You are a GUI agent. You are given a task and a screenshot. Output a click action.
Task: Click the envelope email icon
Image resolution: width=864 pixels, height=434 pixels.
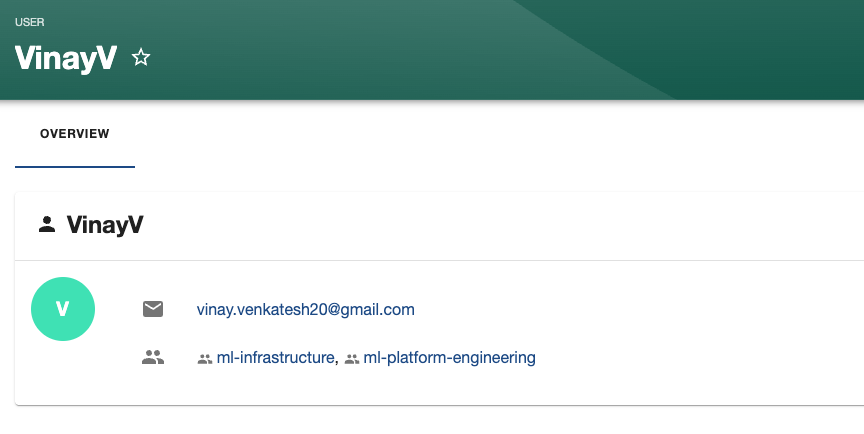click(153, 309)
